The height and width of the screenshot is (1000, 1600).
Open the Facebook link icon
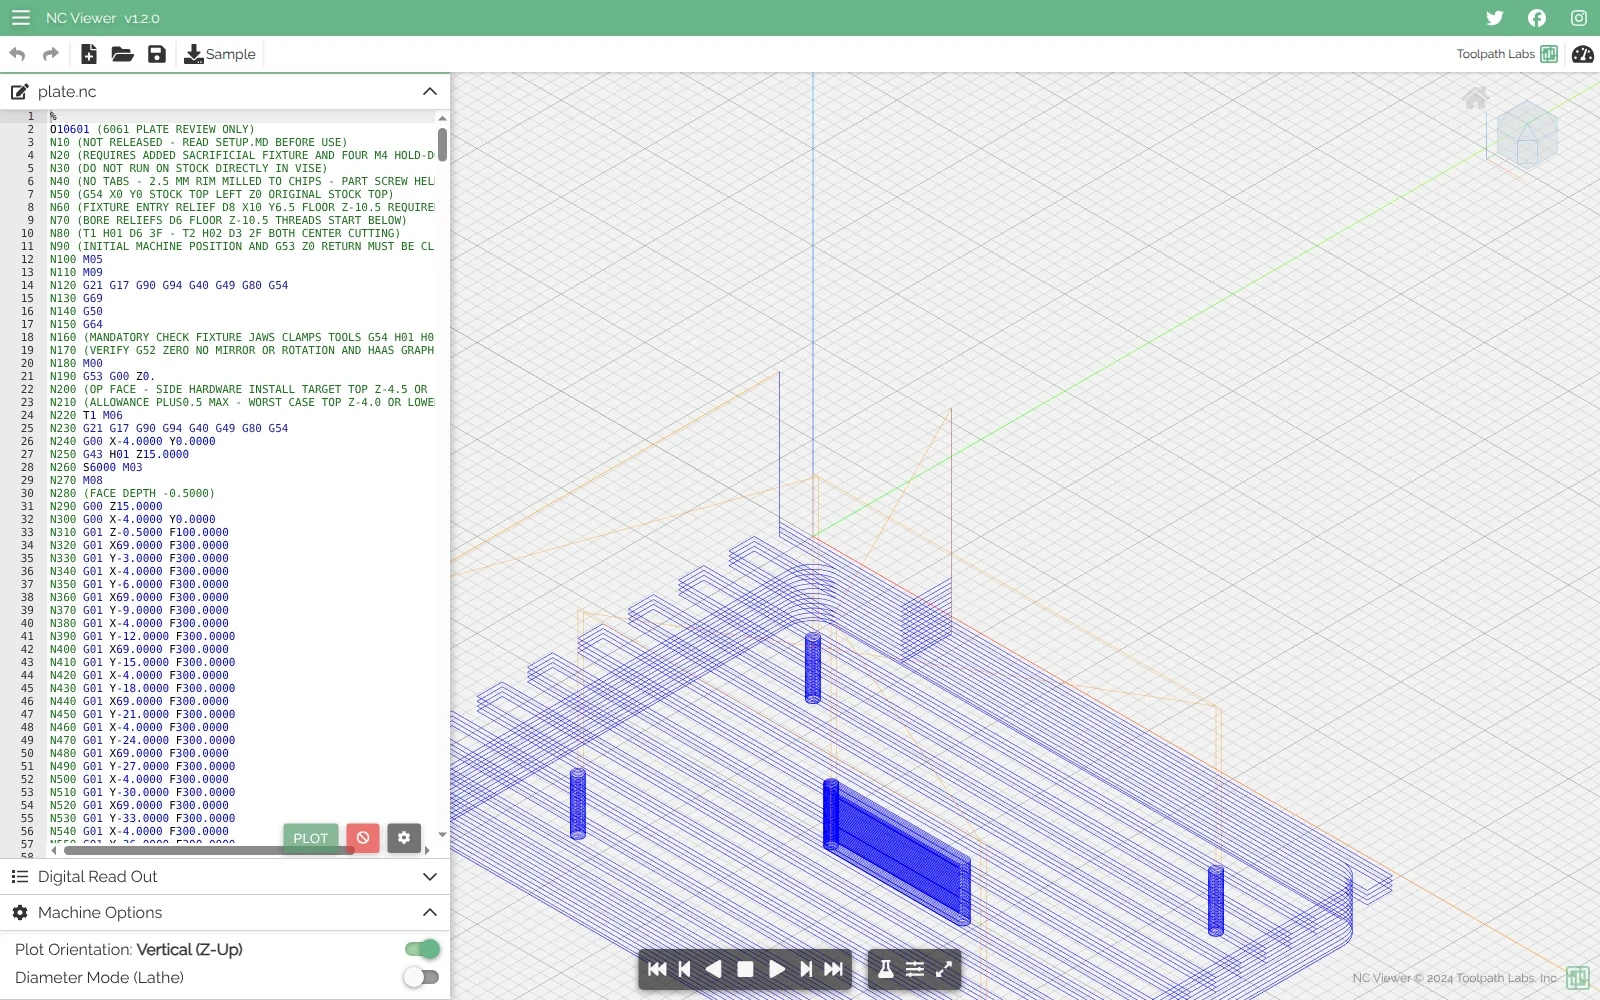pos(1537,18)
